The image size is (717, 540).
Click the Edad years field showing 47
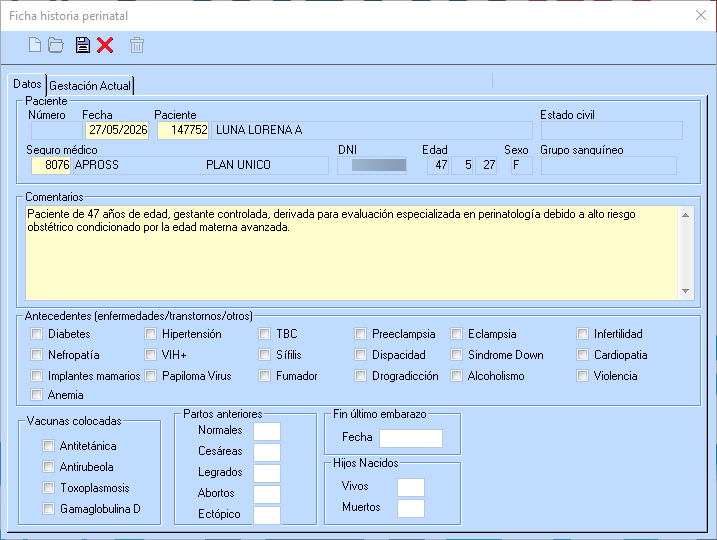click(x=438, y=165)
